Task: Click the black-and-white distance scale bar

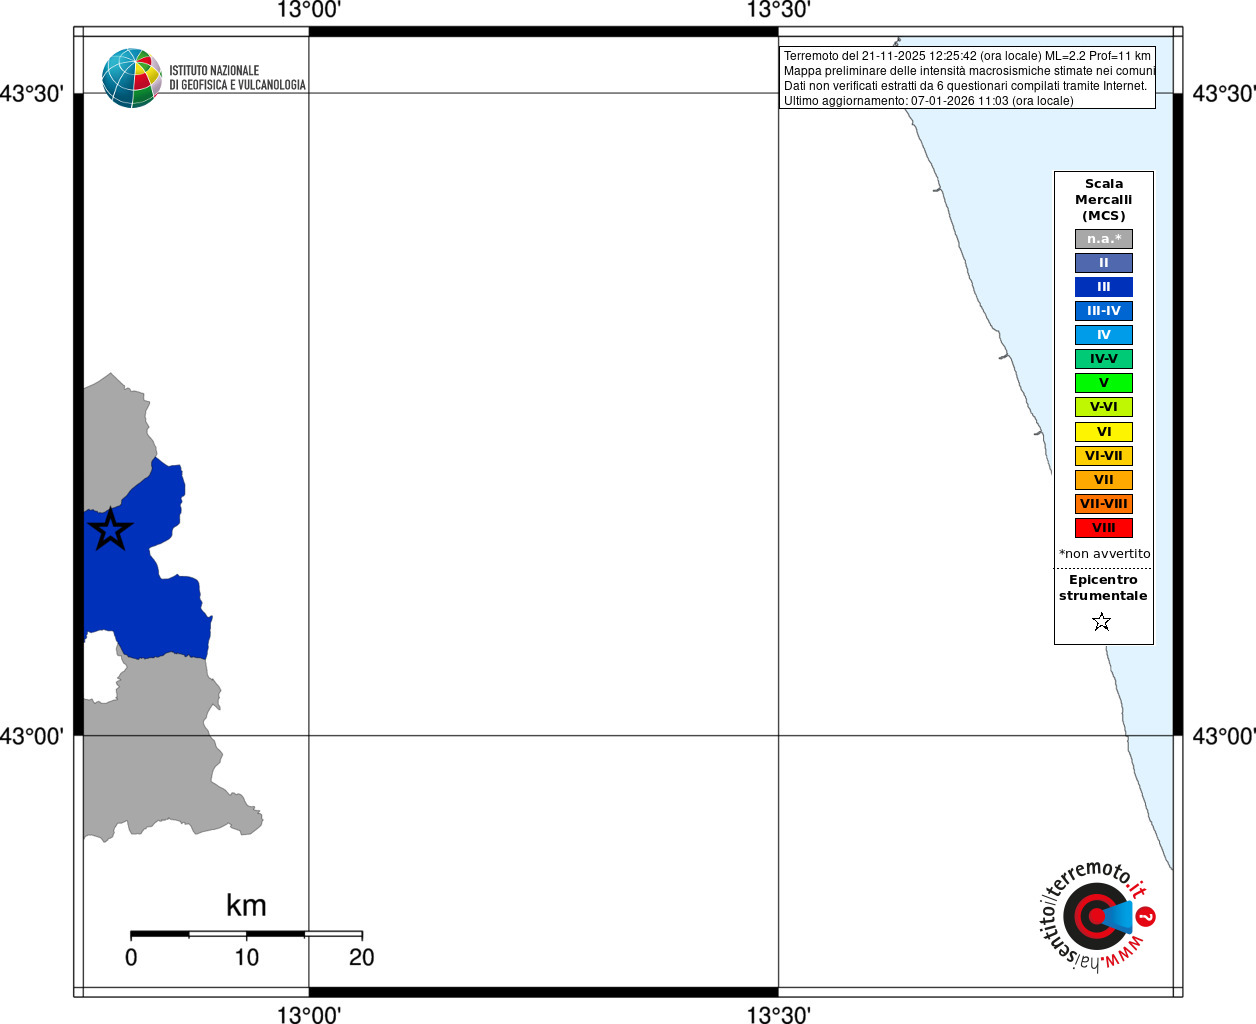Action: (x=246, y=934)
